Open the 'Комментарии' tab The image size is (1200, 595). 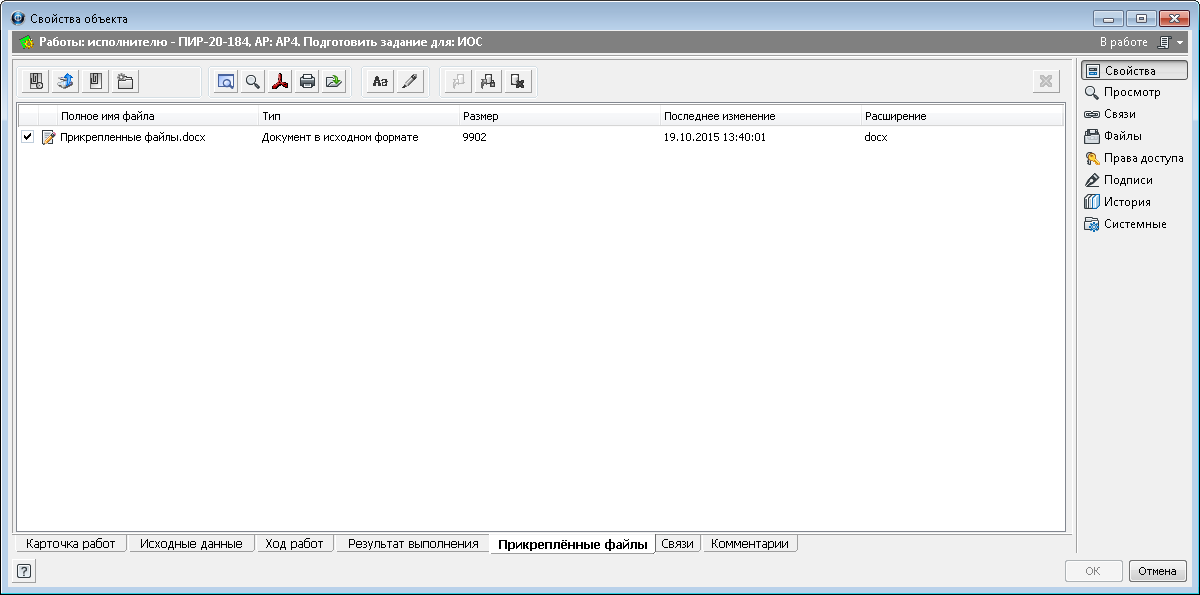749,544
